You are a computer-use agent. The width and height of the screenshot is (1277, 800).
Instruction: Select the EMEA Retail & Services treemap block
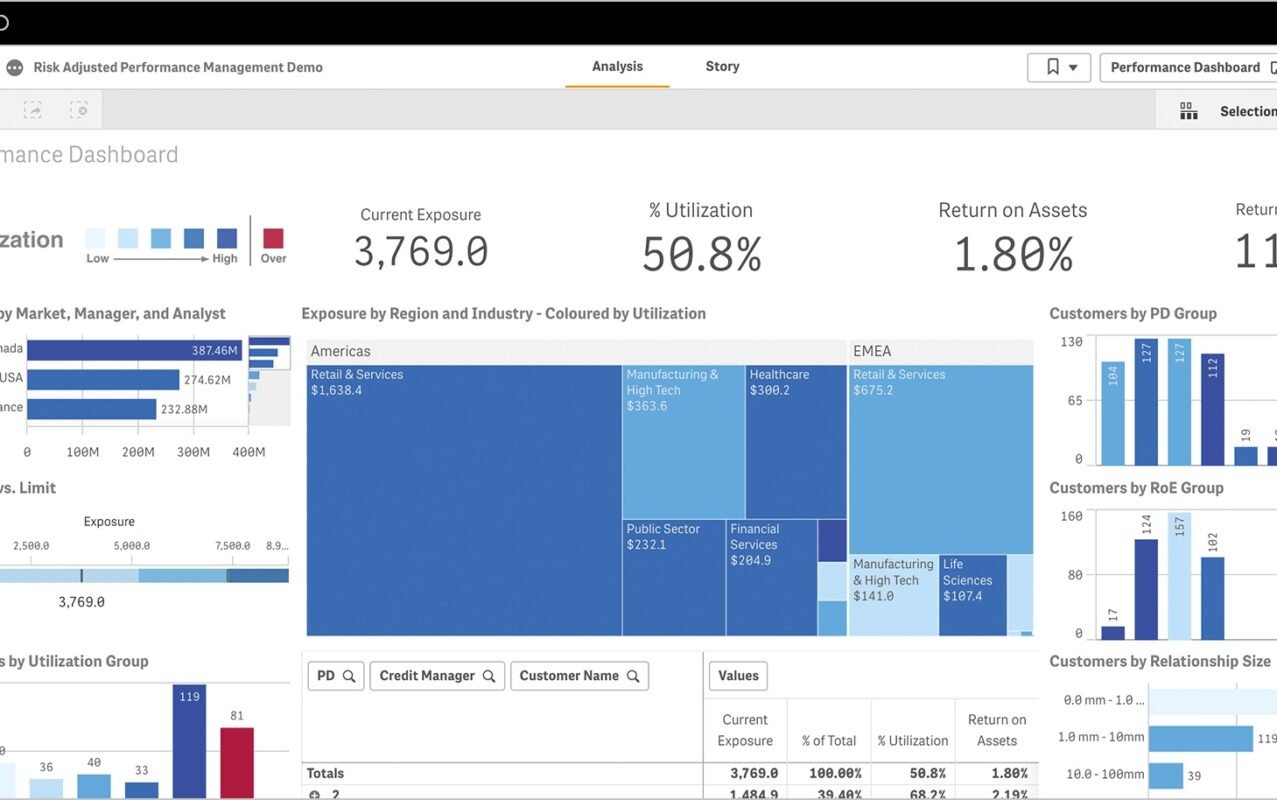pos(940,460)
